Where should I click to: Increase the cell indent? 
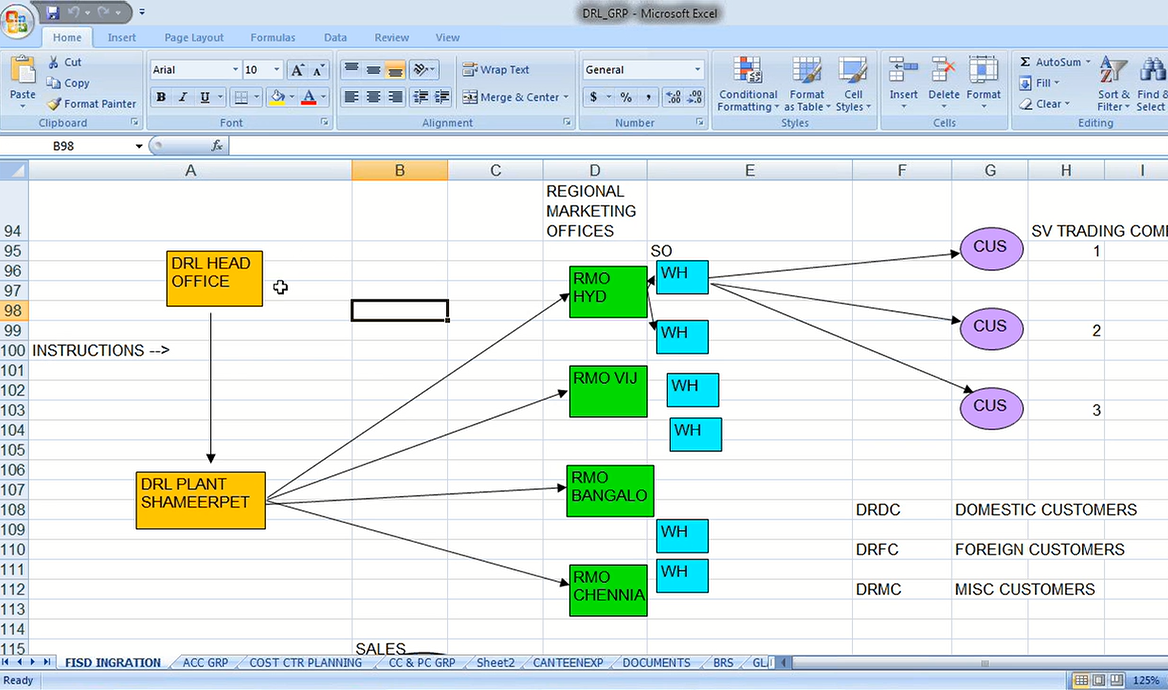(442, 97)
